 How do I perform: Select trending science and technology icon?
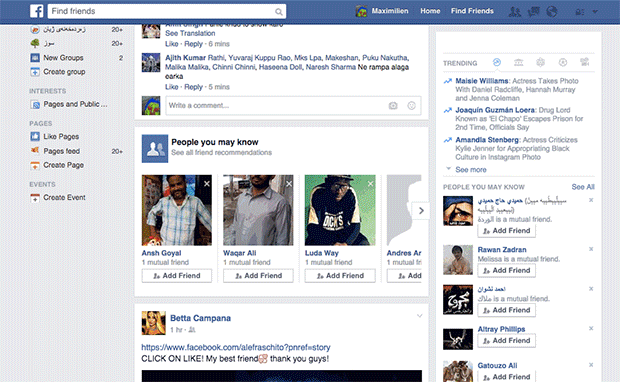540,62
